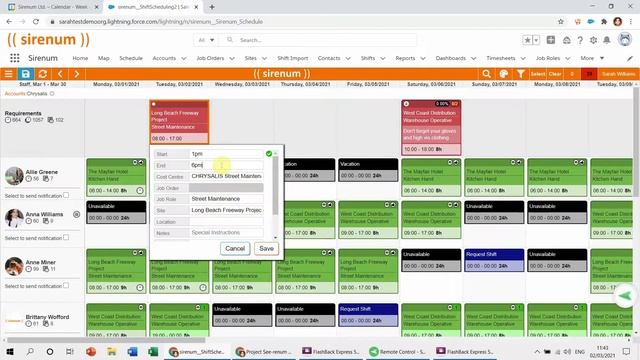640x360 pixels.
Task: Go to the Schedule tab
Action: 131,58
